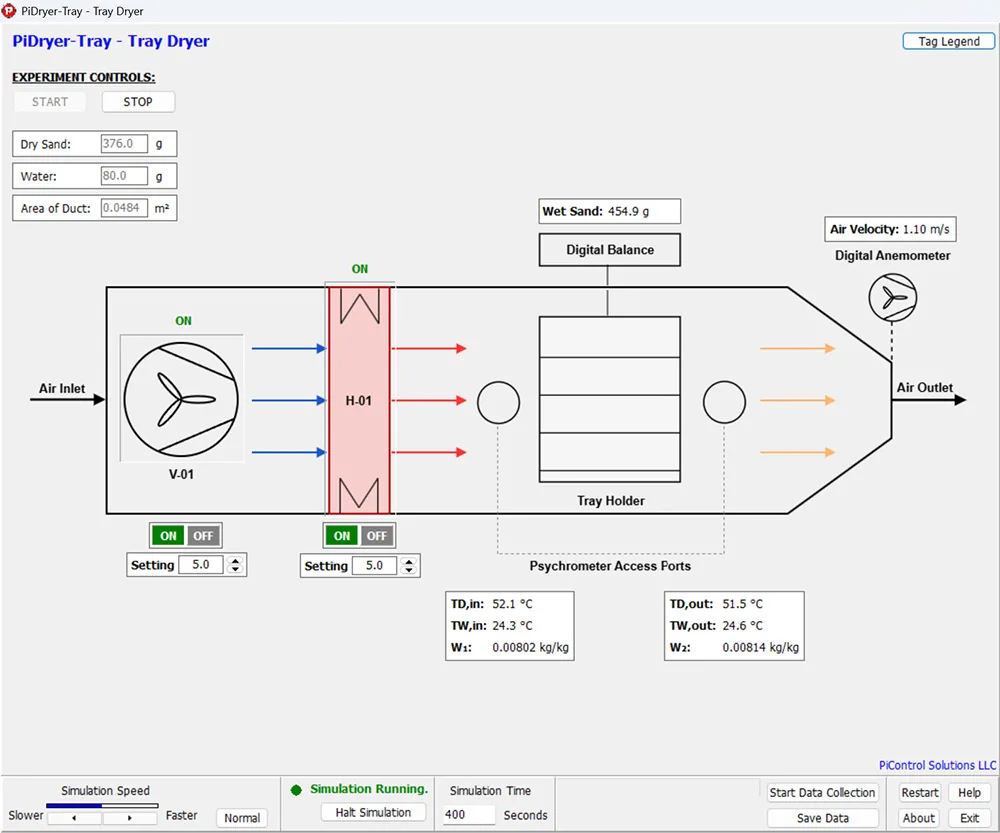Click the Digital Anemometer label
This screenshot has height=833, width=1000.
892,256
